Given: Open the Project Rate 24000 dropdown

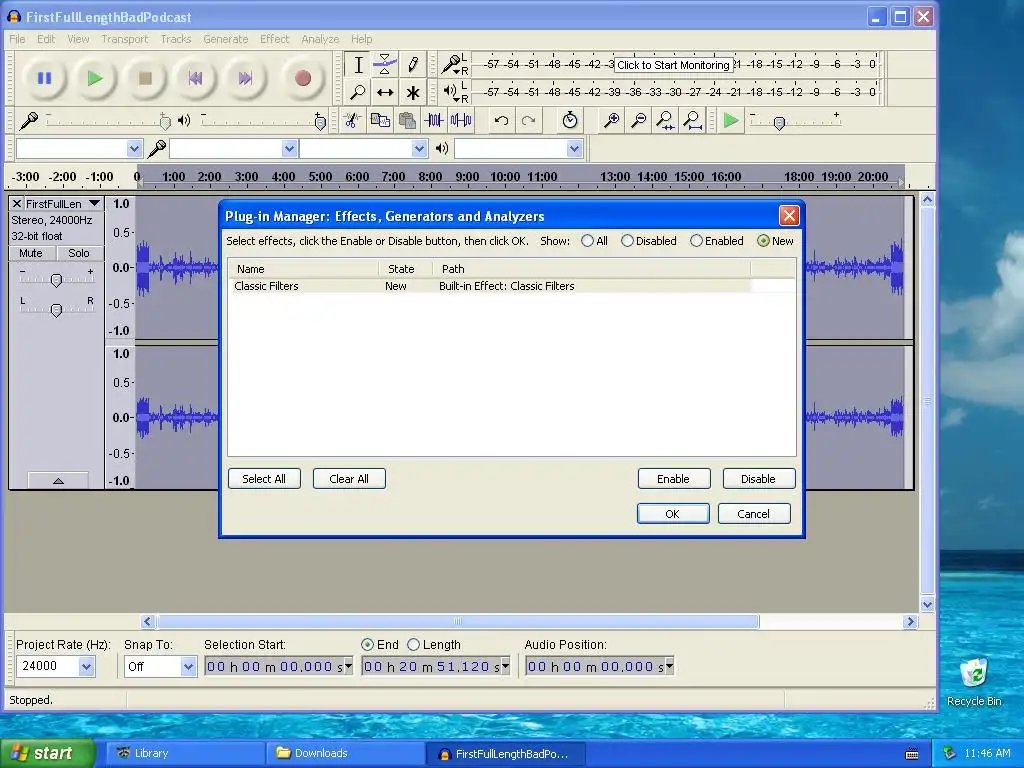Looking at the screenshot, I should 86,666.
